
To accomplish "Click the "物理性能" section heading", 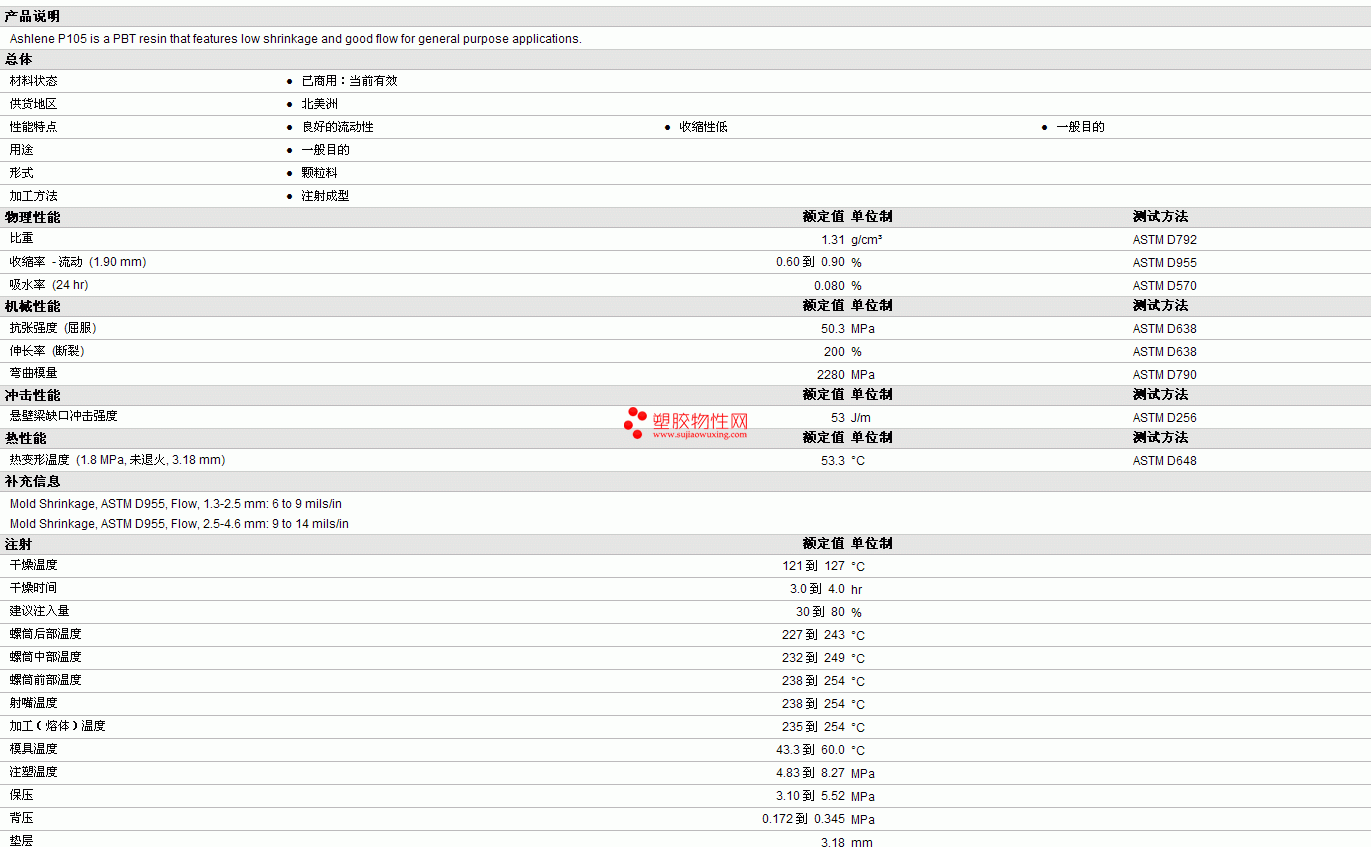I will (32, 217).
